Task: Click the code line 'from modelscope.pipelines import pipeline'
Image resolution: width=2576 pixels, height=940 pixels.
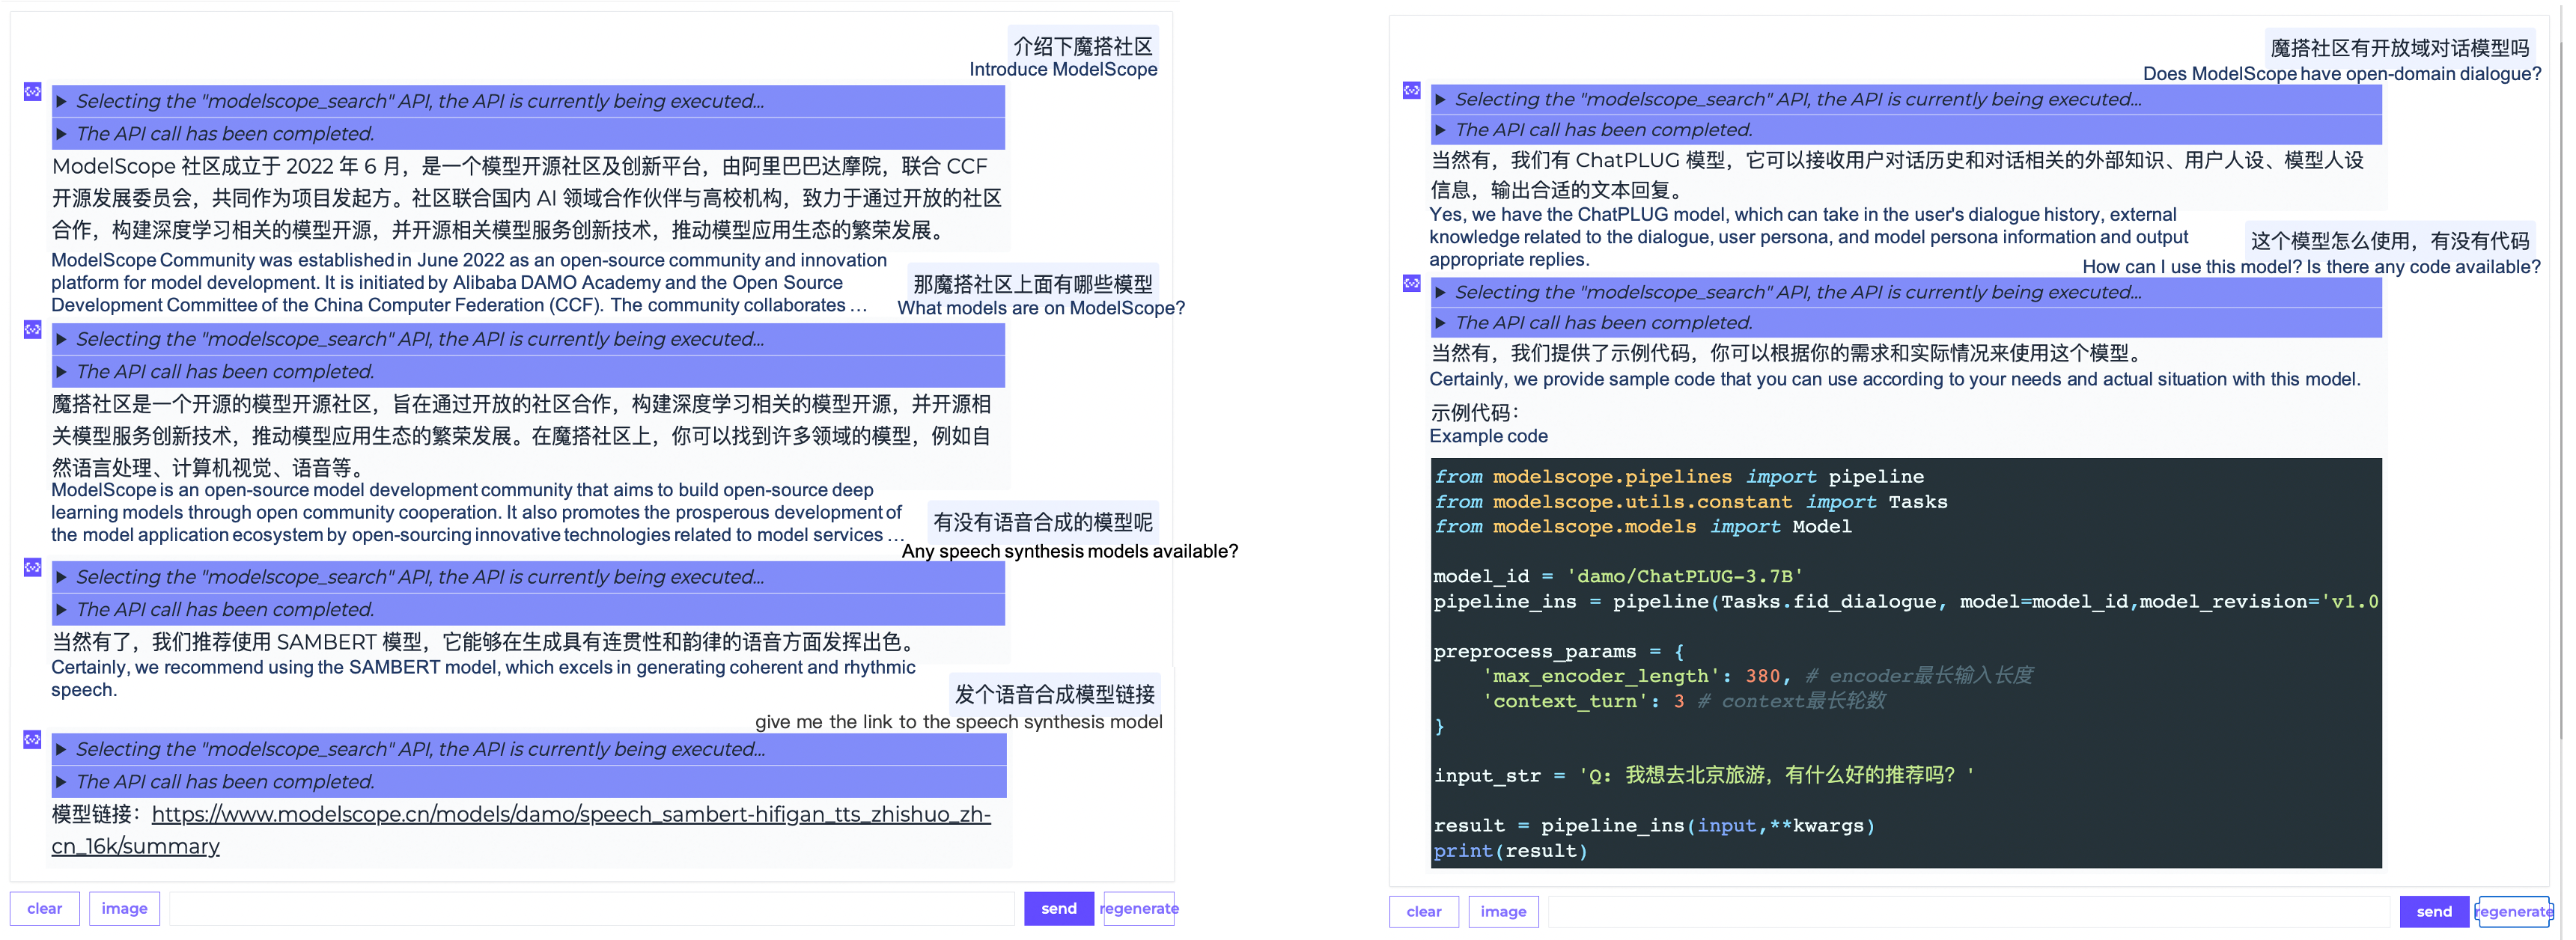Action: coord(1679,477)
